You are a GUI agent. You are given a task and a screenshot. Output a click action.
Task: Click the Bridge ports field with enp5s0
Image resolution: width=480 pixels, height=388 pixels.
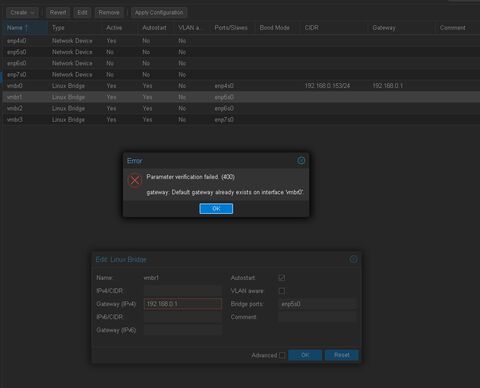318,304
